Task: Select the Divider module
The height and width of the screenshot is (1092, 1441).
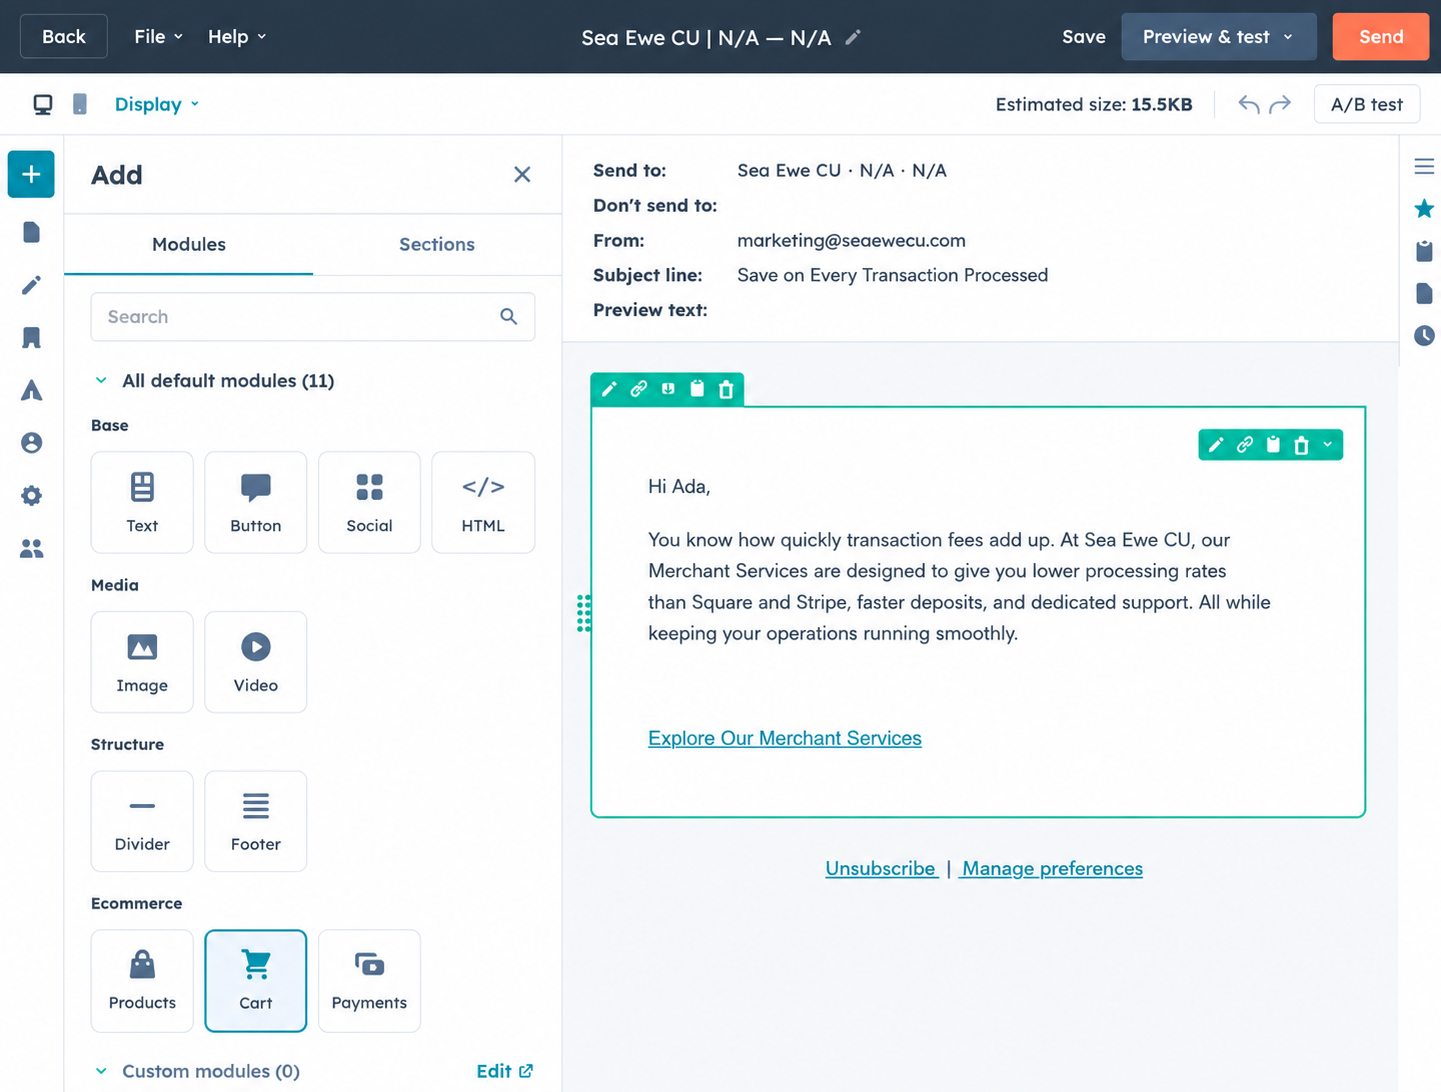Action: [x=142, y=821]
